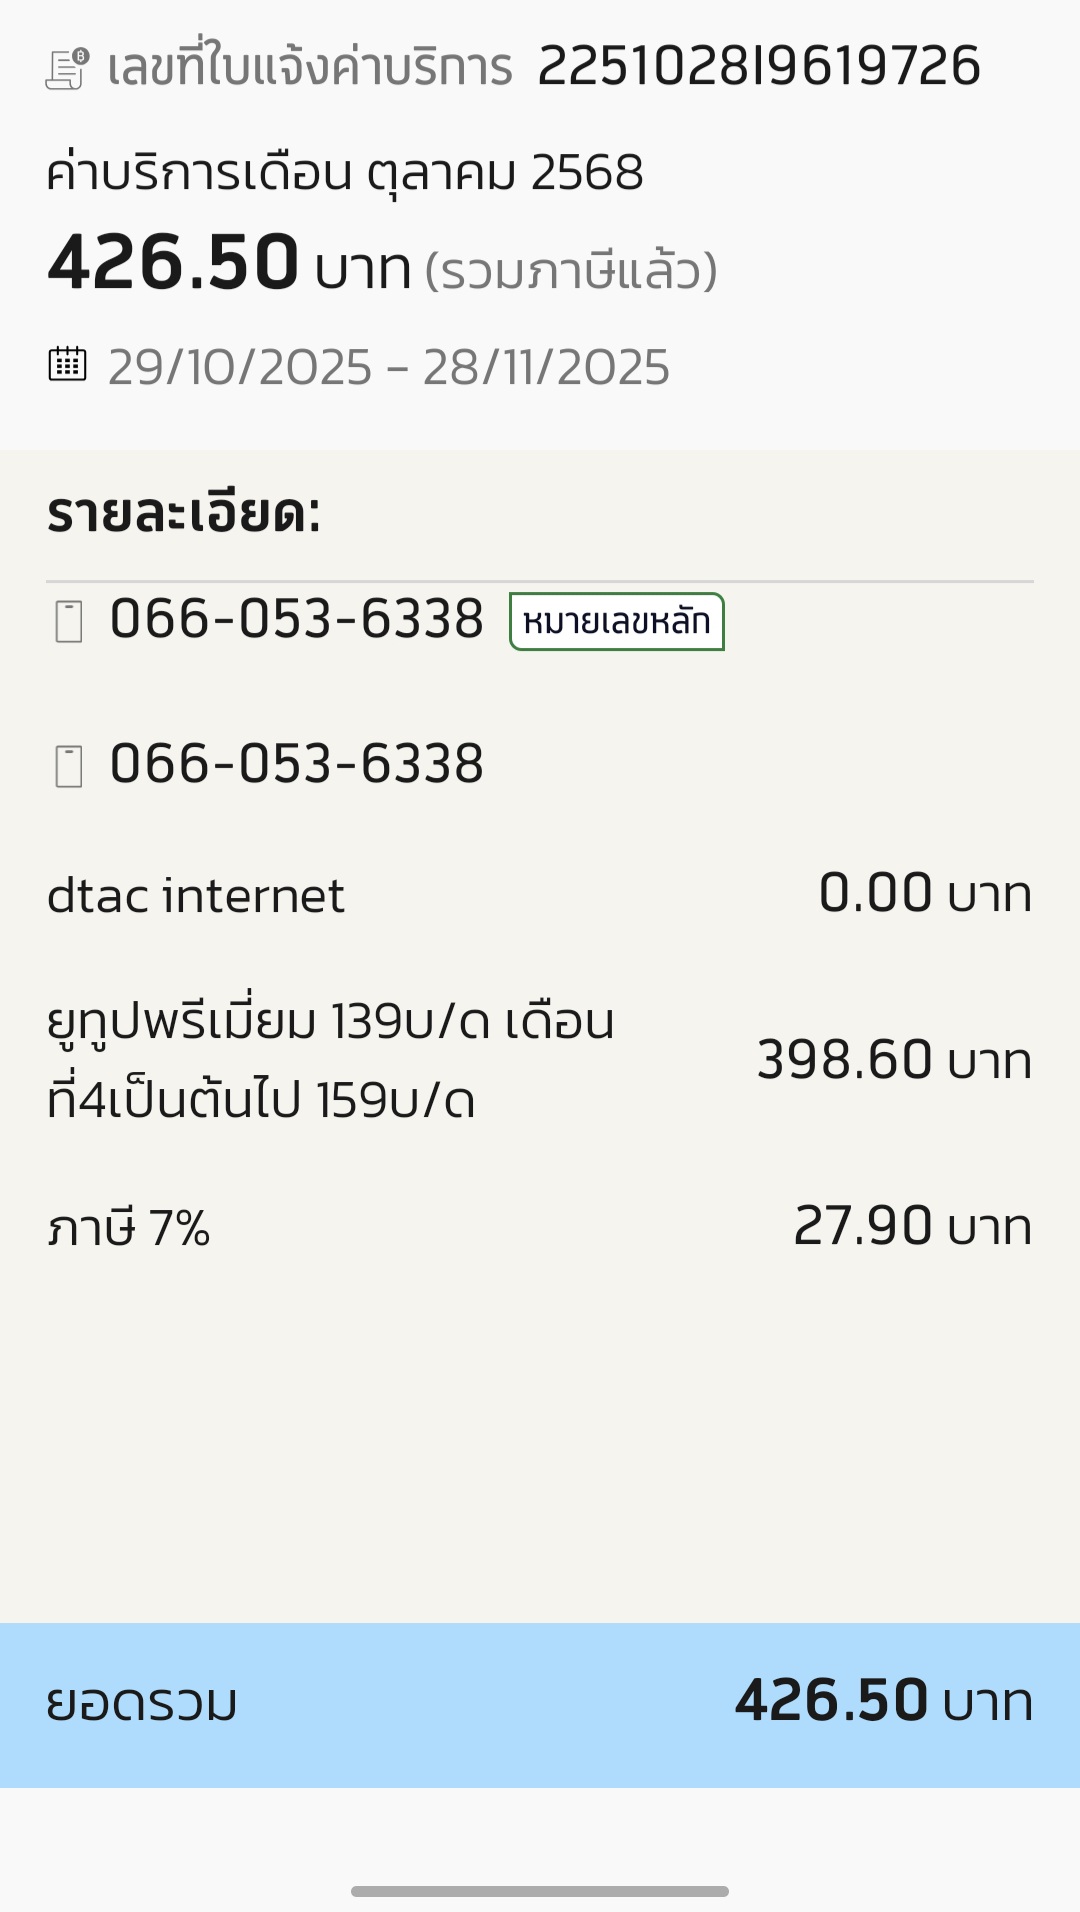Tap the YouTube Premium package description

330,1060
